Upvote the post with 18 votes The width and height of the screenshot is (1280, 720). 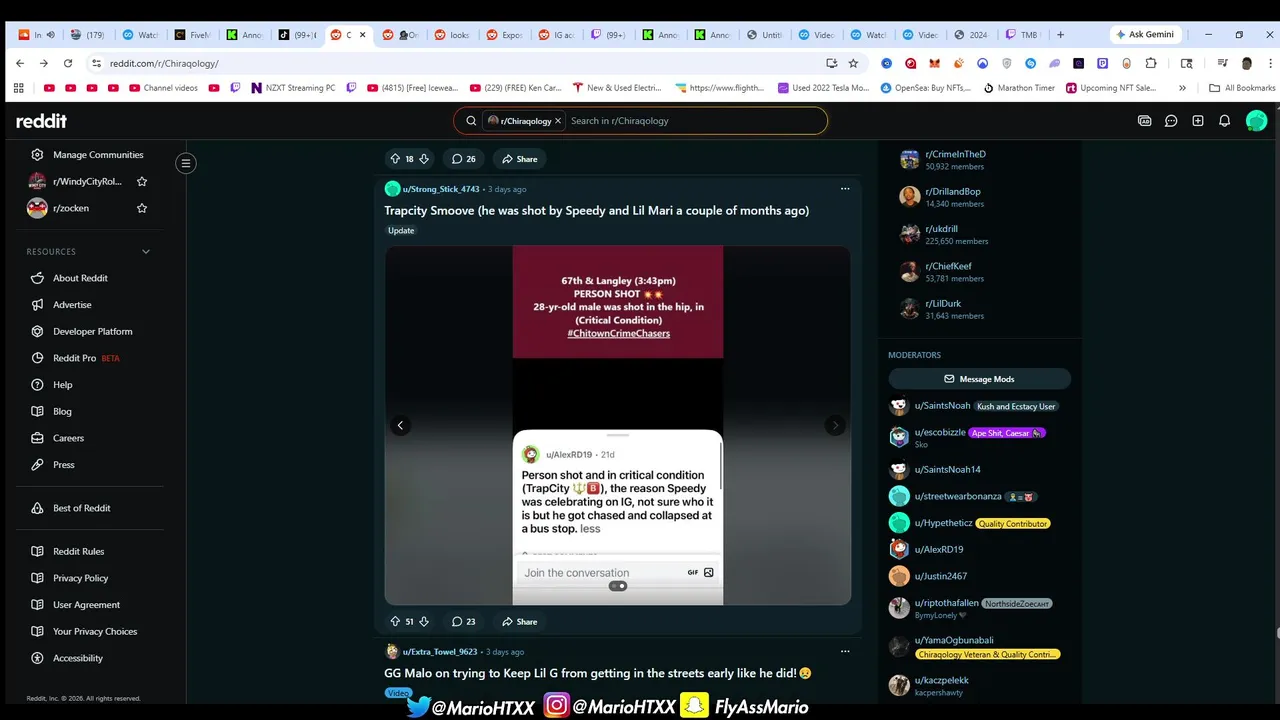(395, 159)
